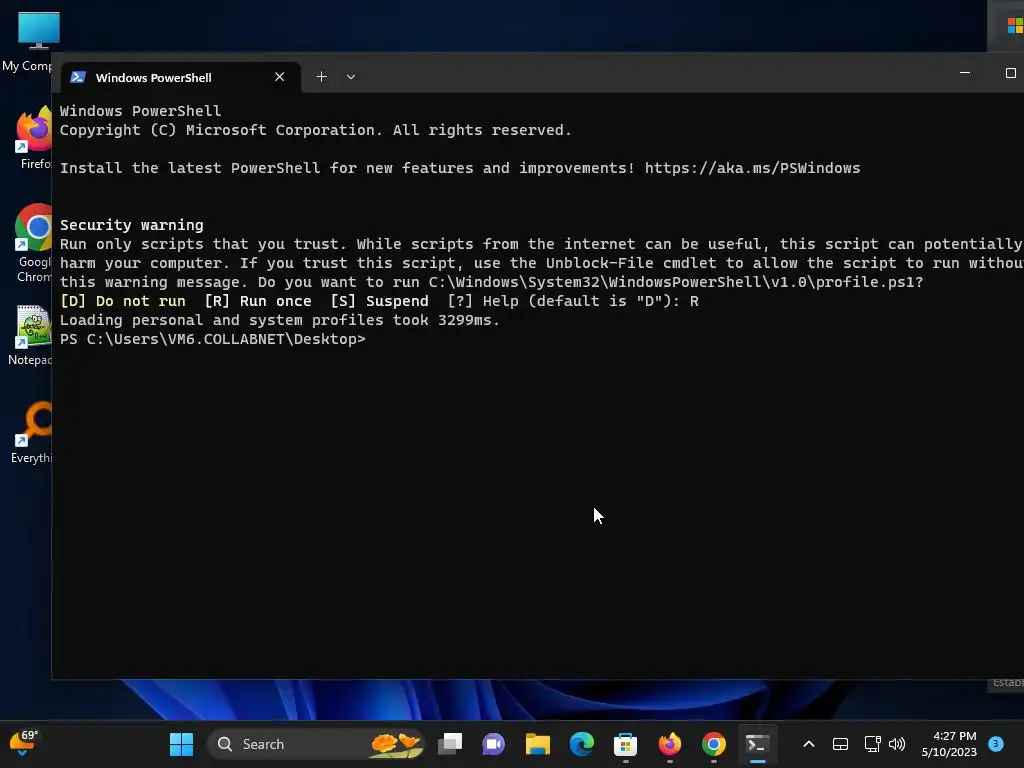Click "Loading personal and system profiles" line
The width and height of the screenshot is (1024, 768).
click(280, 320)
